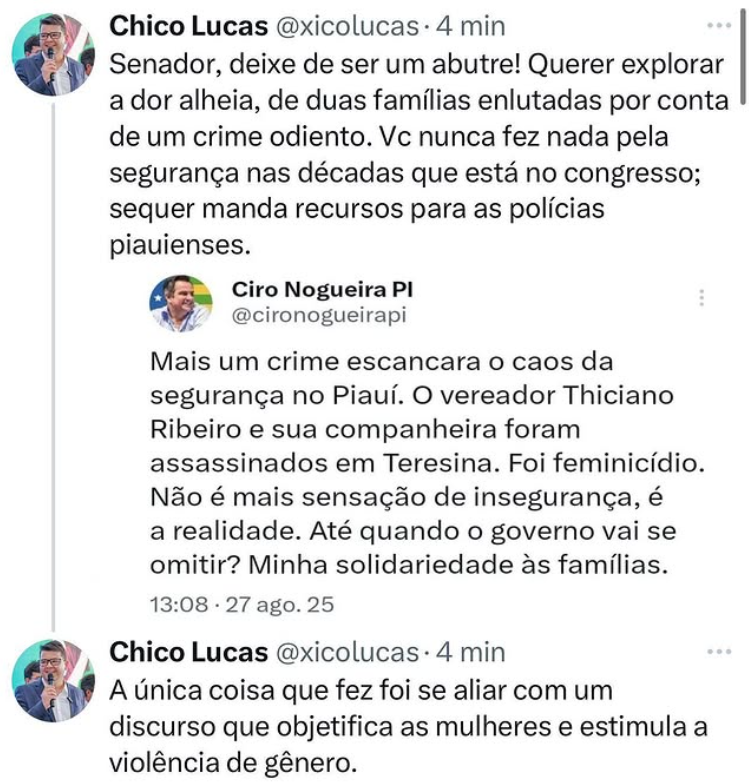Open quoted tweet timestamp 13:08 · 27 ago. 25
Image resolution: width=749 pixels, height=784 pixels.
click(241, 604)
